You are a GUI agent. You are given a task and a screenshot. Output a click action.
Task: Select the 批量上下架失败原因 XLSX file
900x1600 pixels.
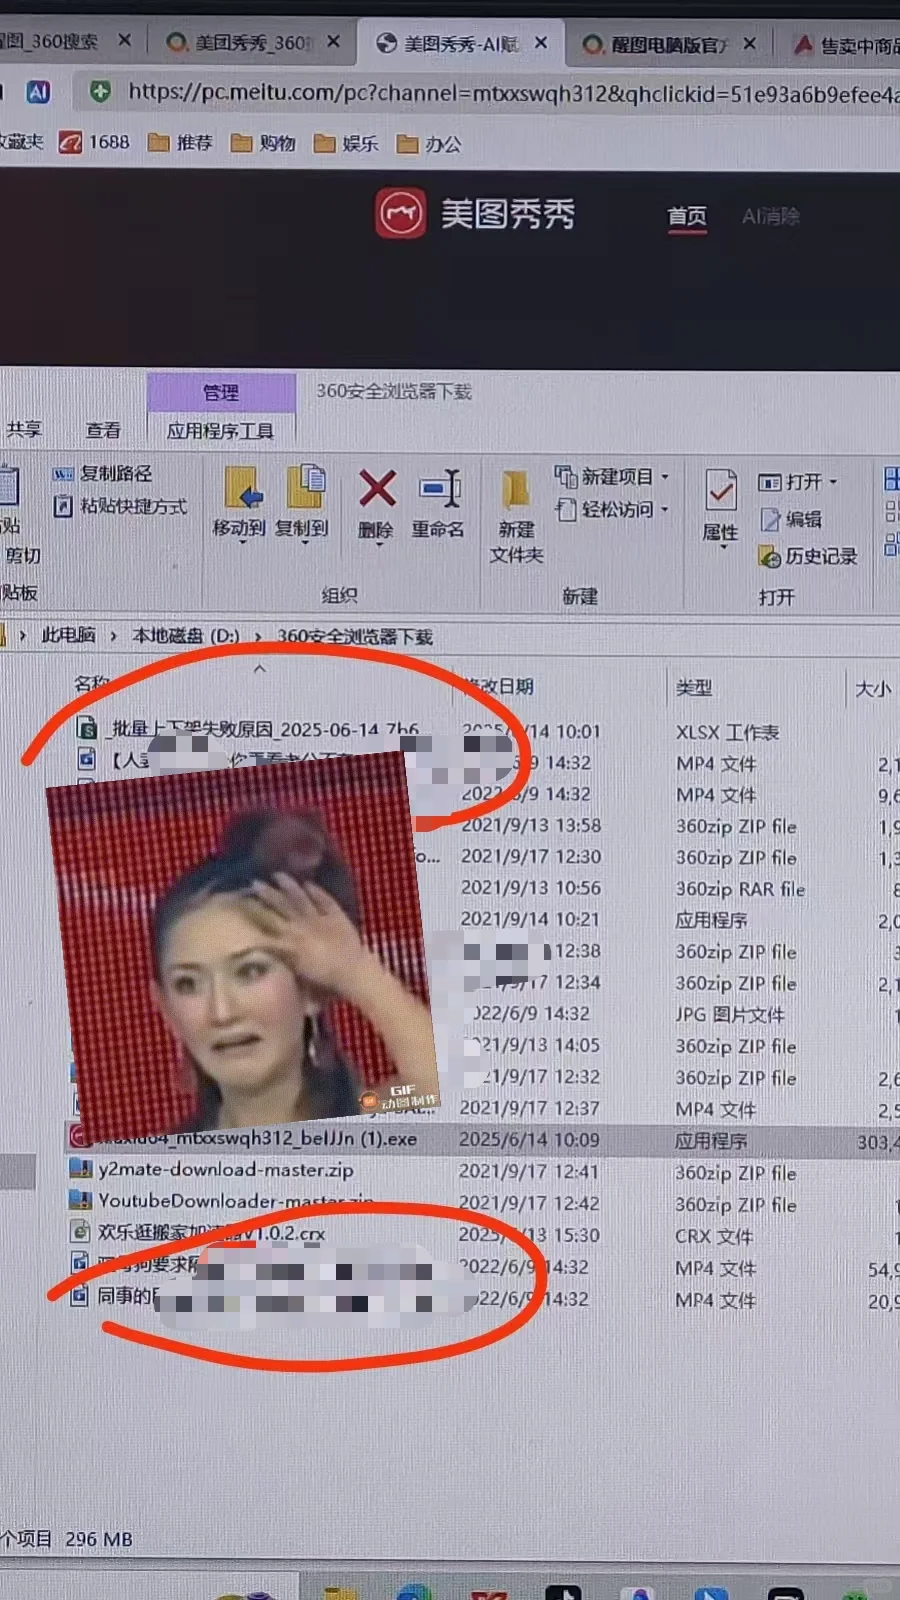[263, 729]
